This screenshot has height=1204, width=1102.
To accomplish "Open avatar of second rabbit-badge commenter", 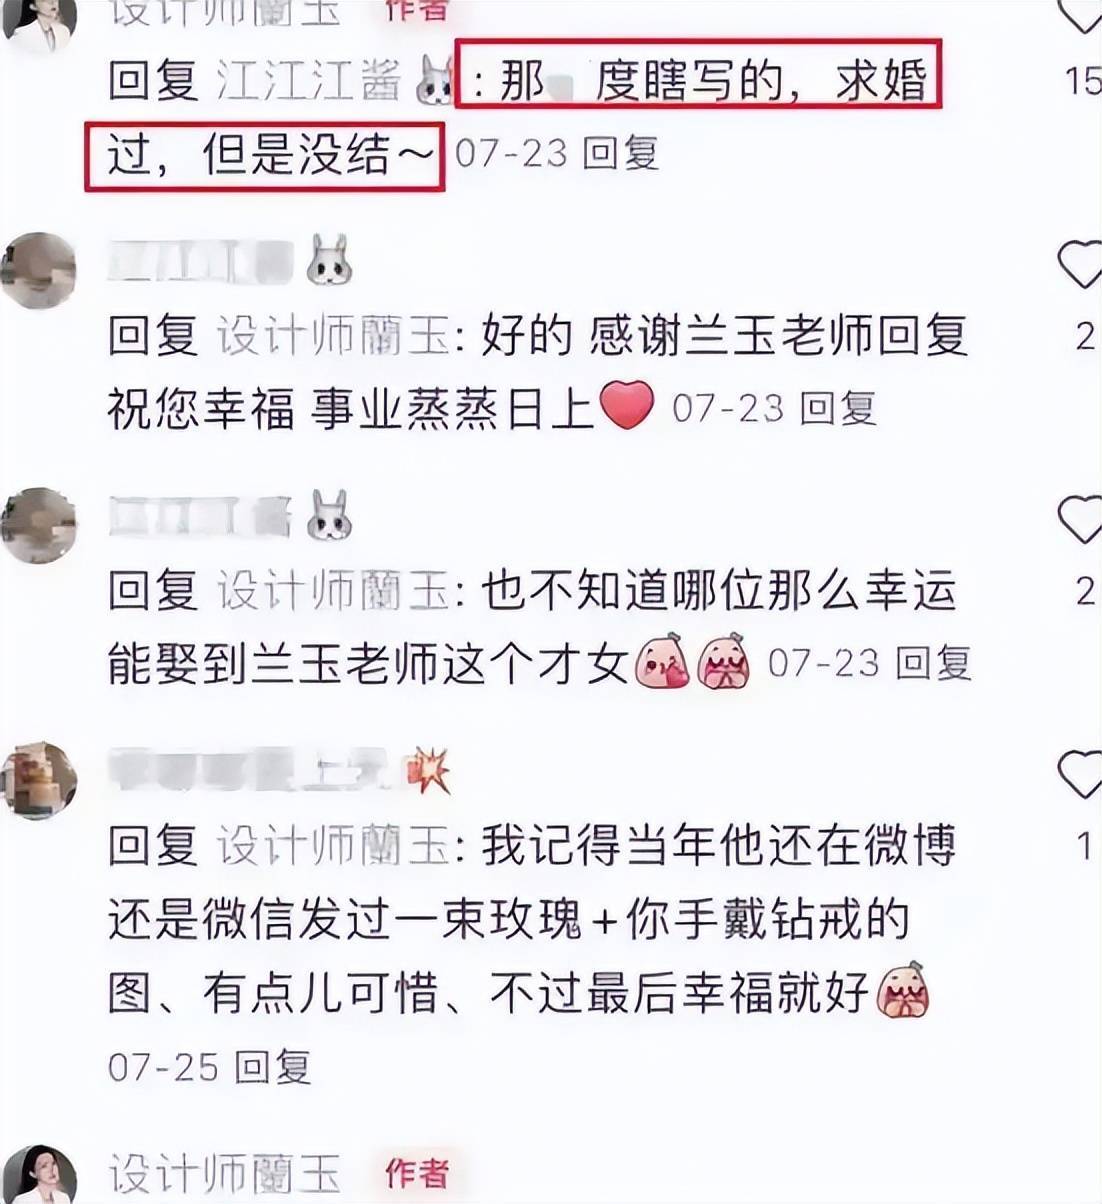I will pyautogui.click(x=39, y=525).
